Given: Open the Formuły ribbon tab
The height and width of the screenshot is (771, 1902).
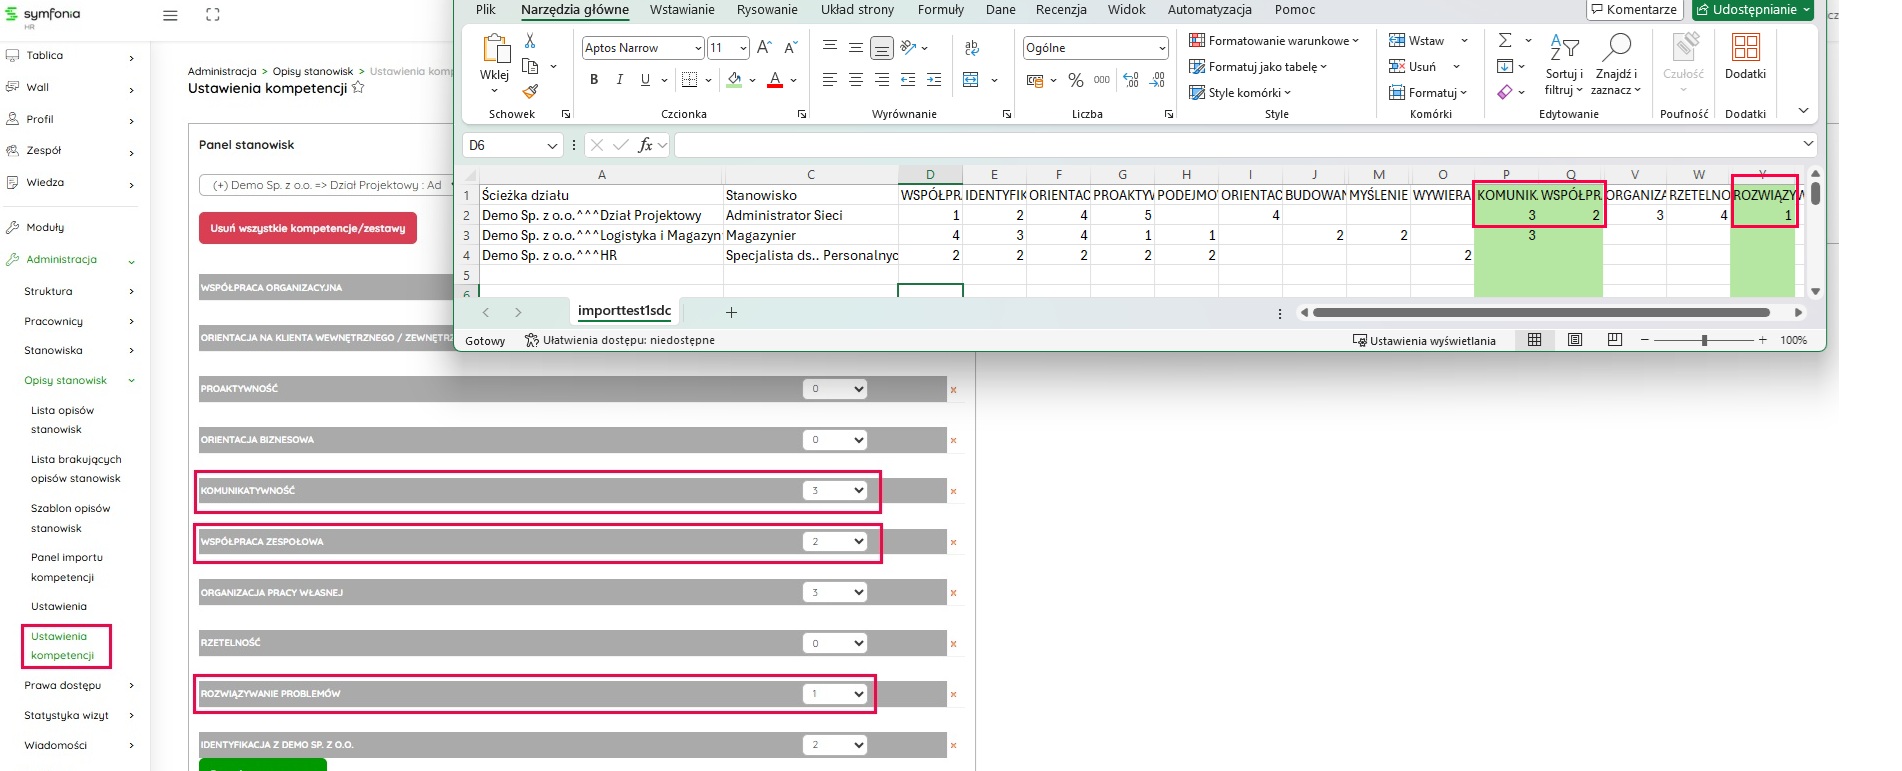Looking at the screenshot, I should pyautogui.click(x=940, y=10).
